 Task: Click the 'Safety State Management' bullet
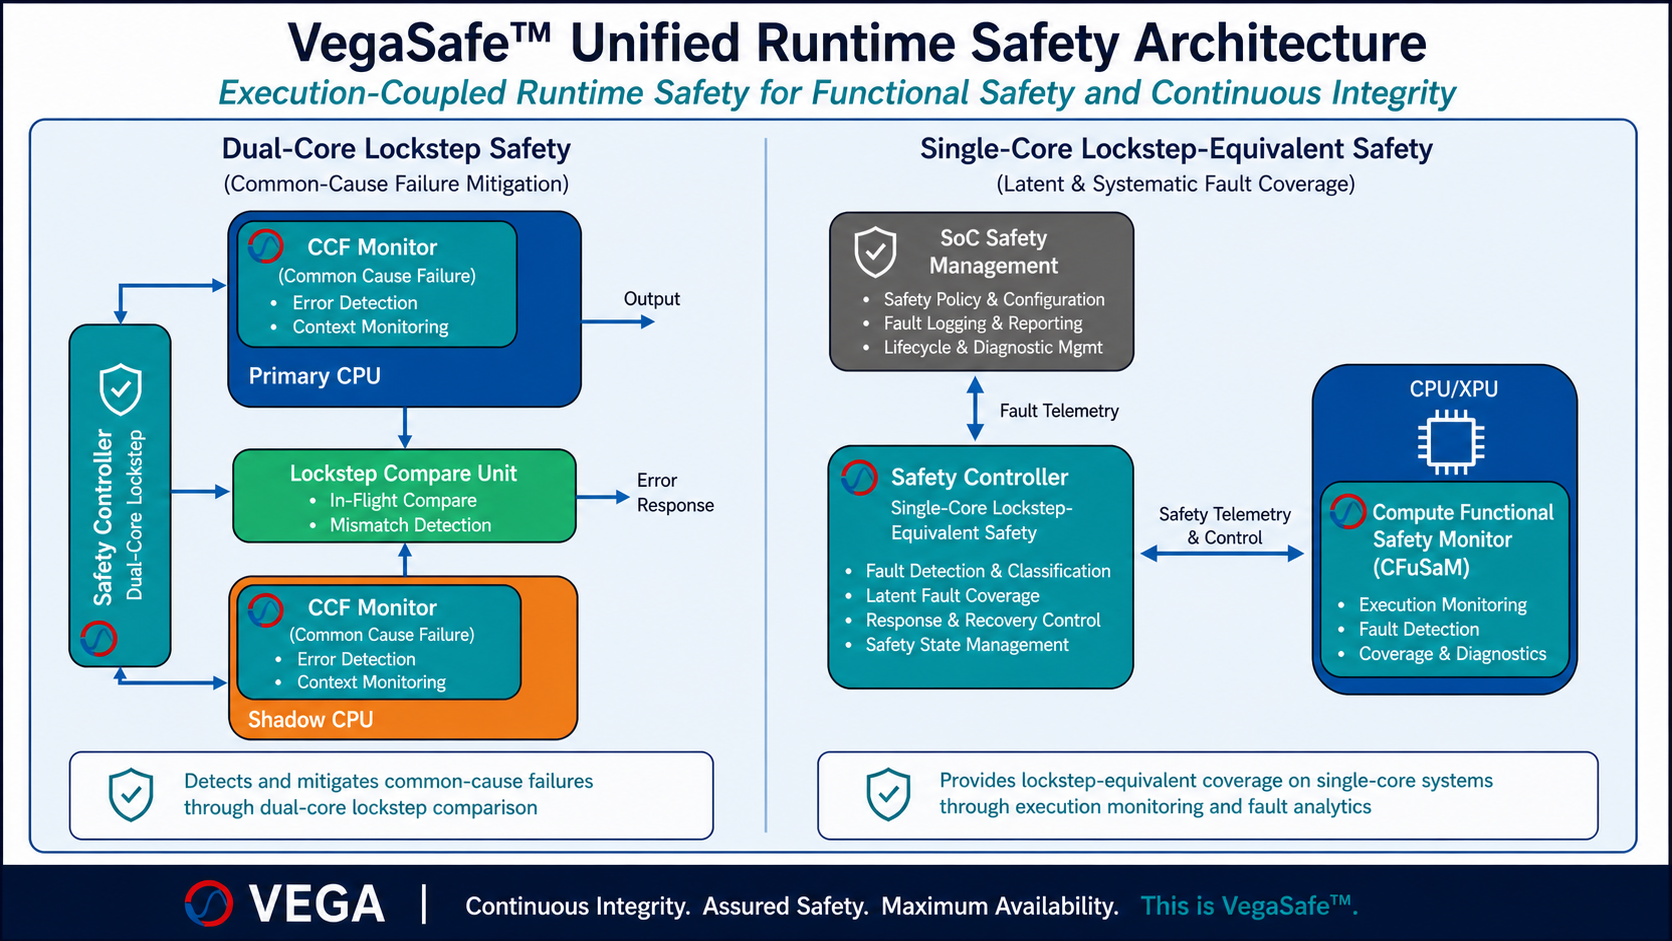(967, 645)
